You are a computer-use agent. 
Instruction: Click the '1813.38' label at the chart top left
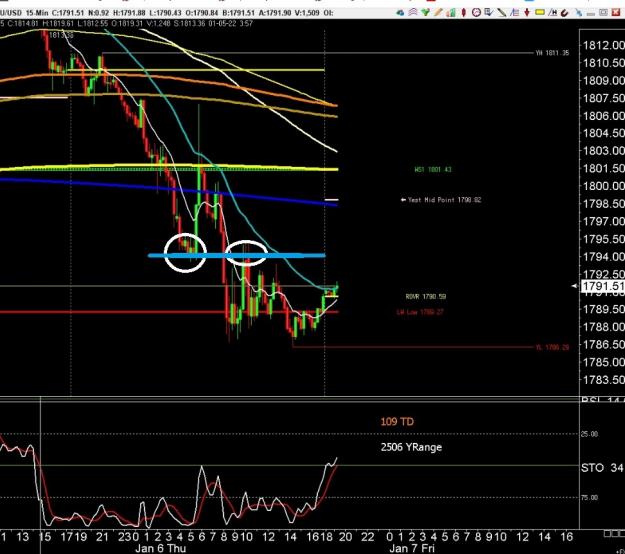(x=61, y=35)
